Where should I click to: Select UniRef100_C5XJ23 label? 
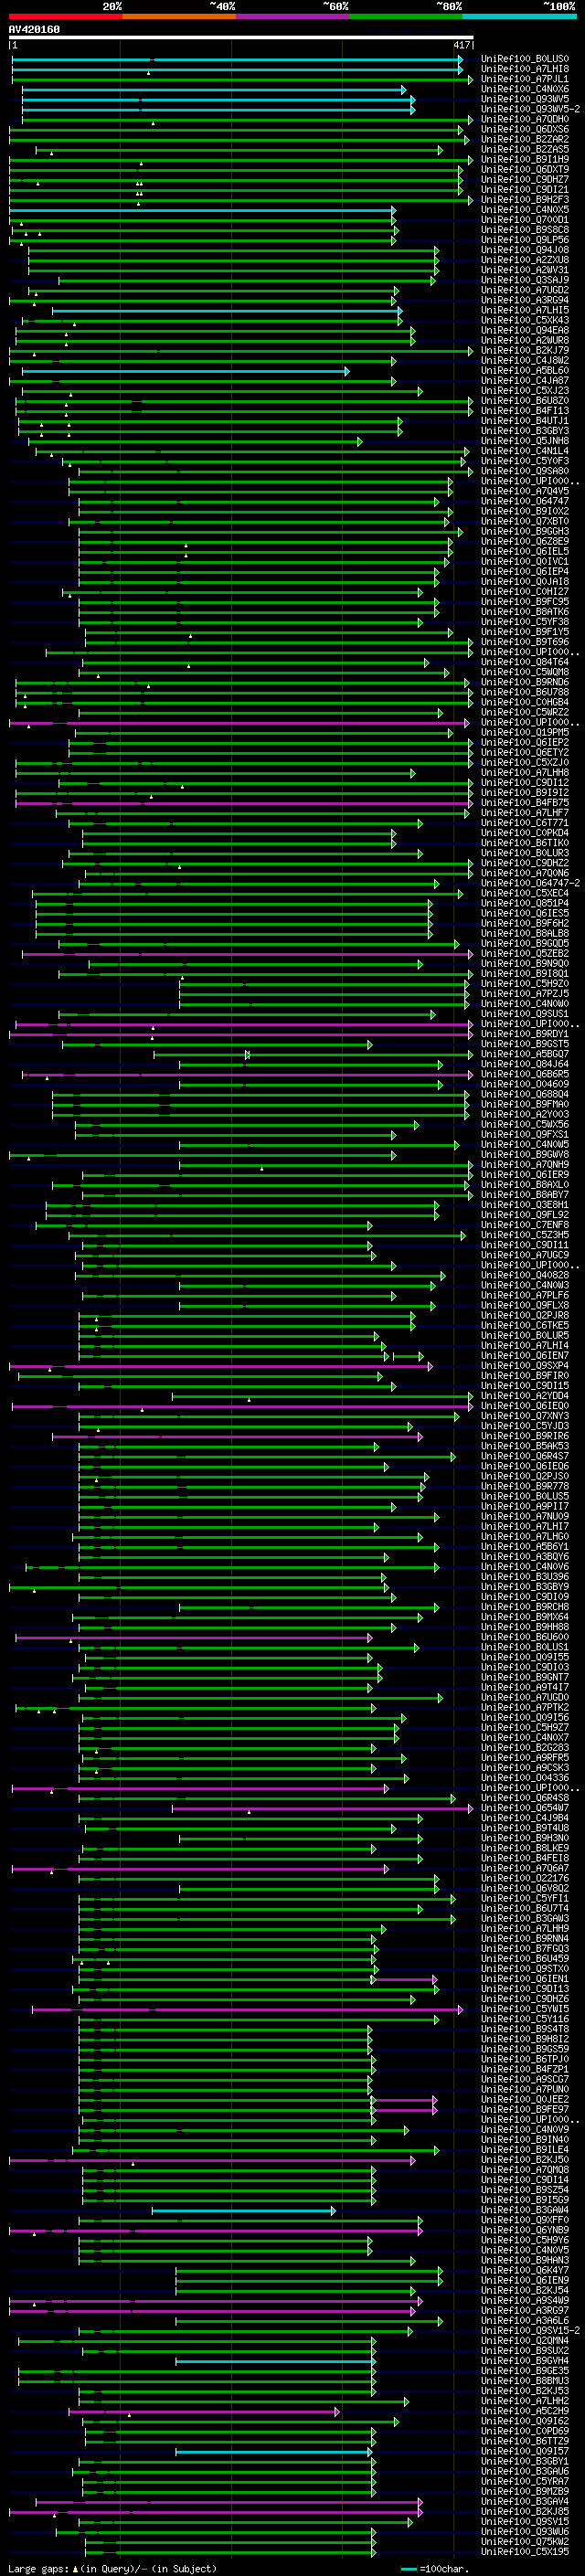click(x=525, y=392)
